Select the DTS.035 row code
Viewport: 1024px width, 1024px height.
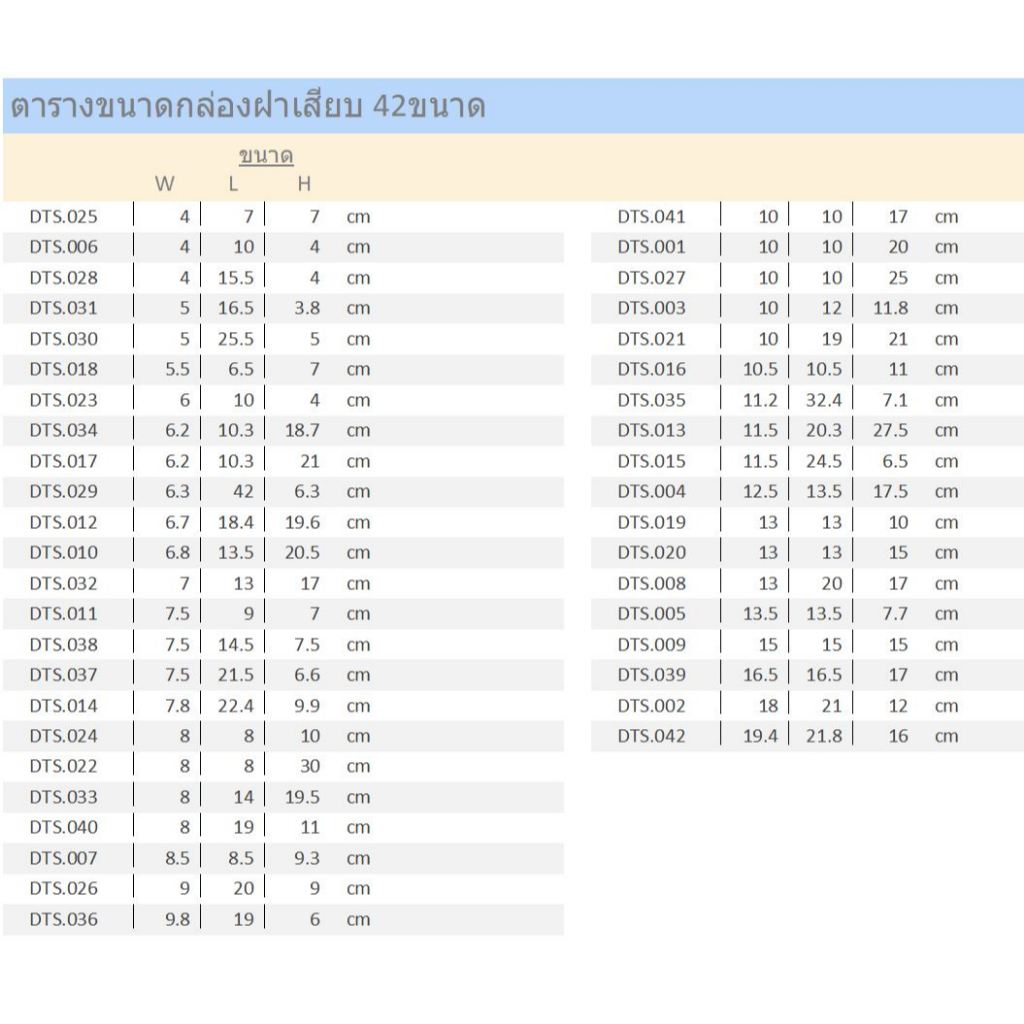pyautogui.click(x=651, y=400)
